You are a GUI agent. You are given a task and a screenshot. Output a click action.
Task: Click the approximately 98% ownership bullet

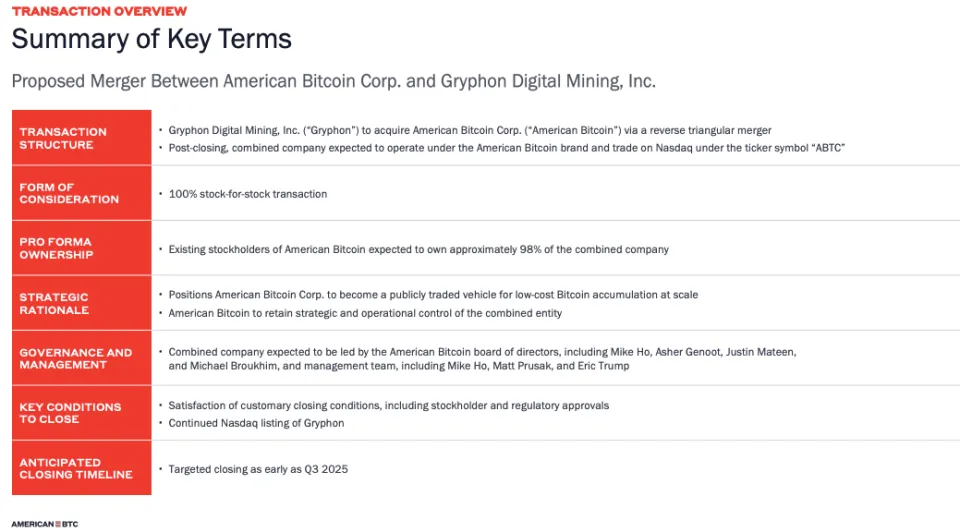419,249
